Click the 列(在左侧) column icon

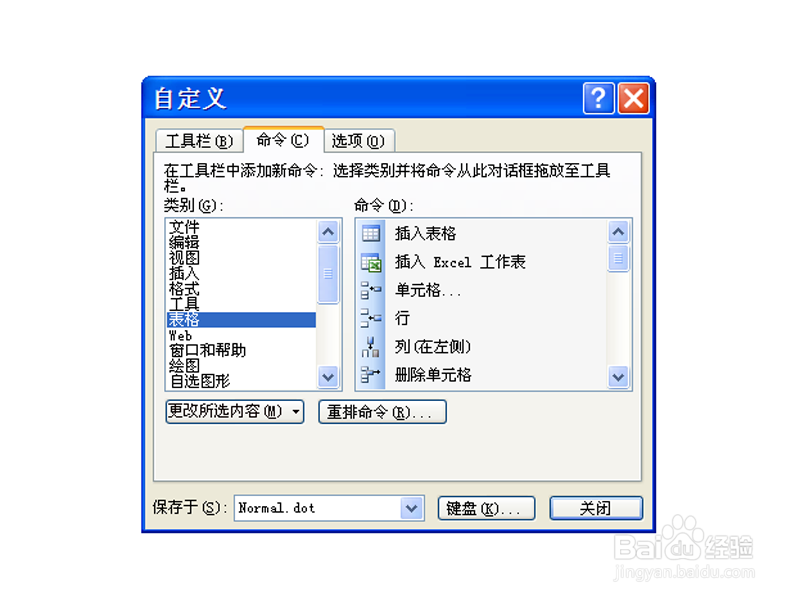[371, 347]
